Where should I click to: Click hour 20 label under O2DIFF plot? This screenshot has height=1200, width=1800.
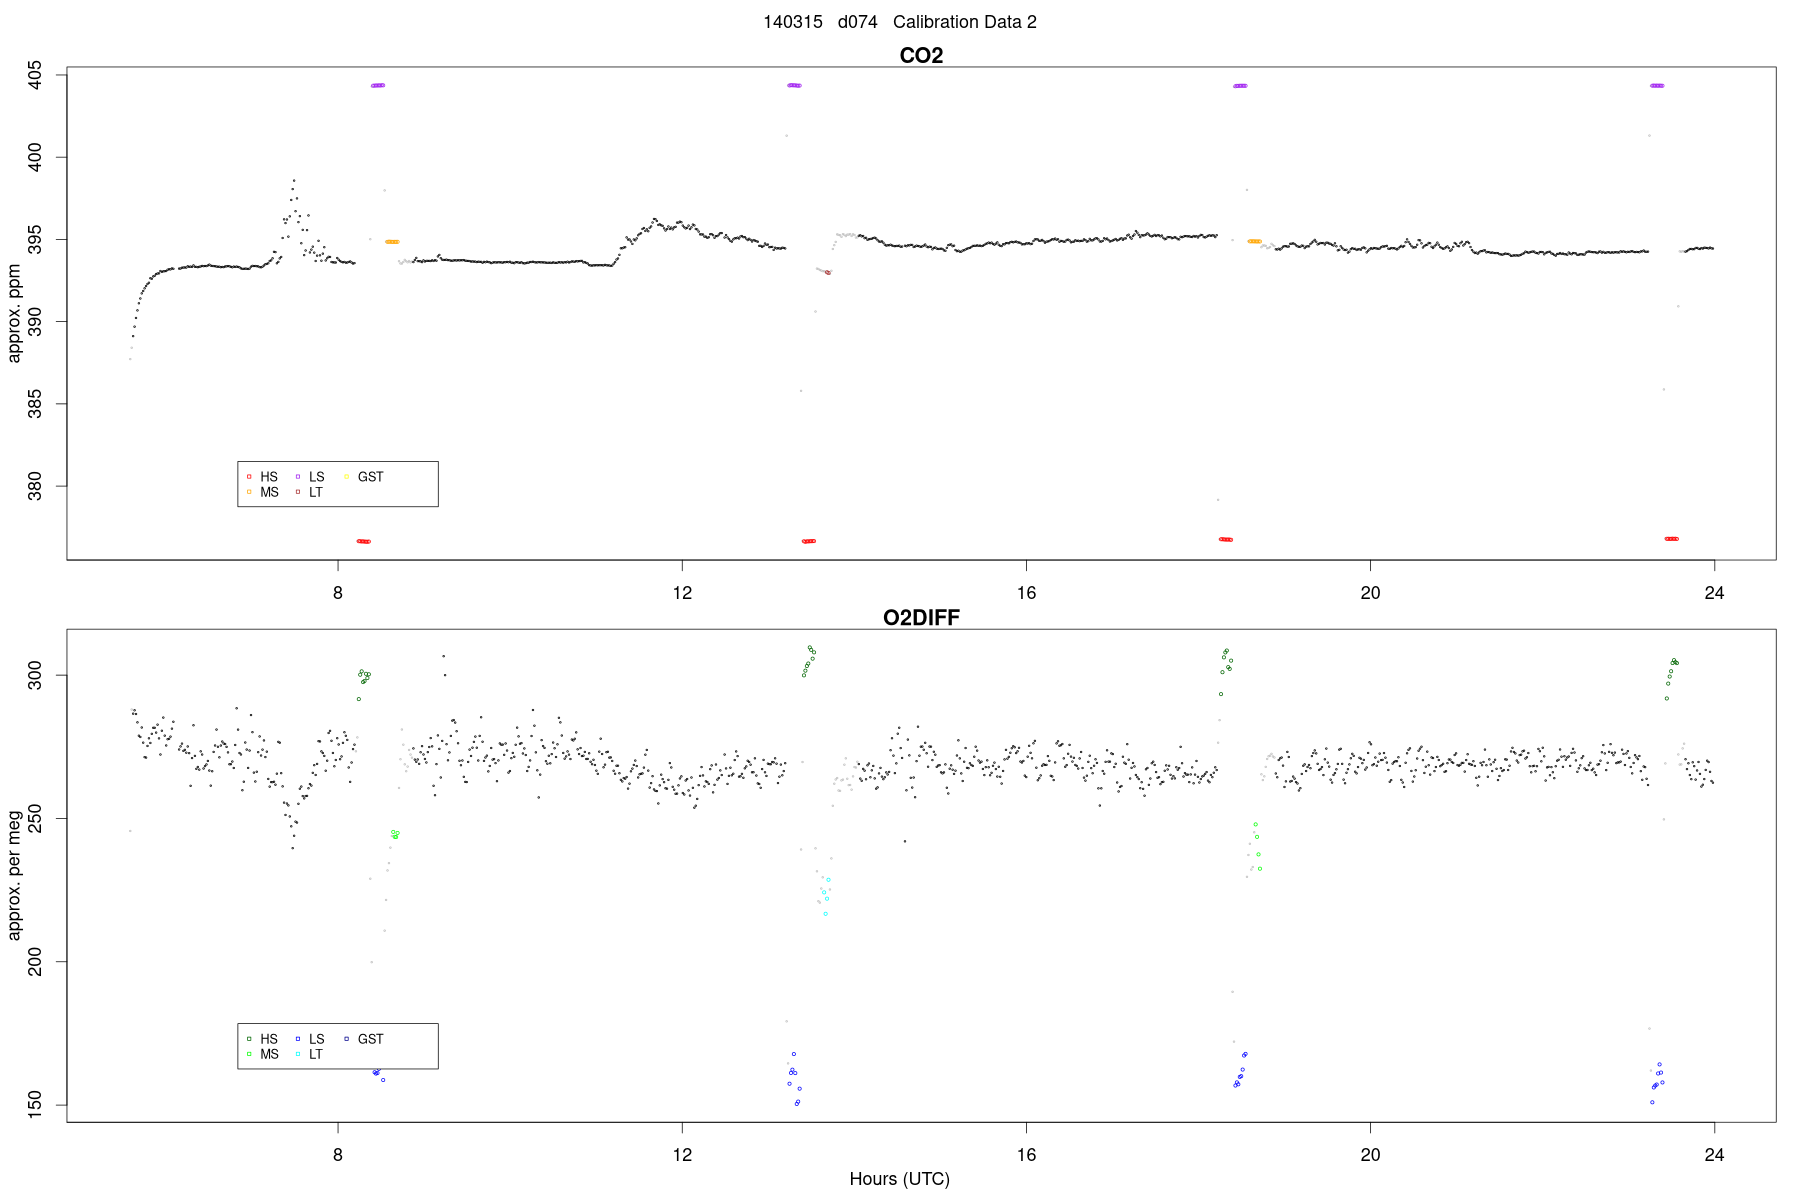(x=1370, y=1155)
